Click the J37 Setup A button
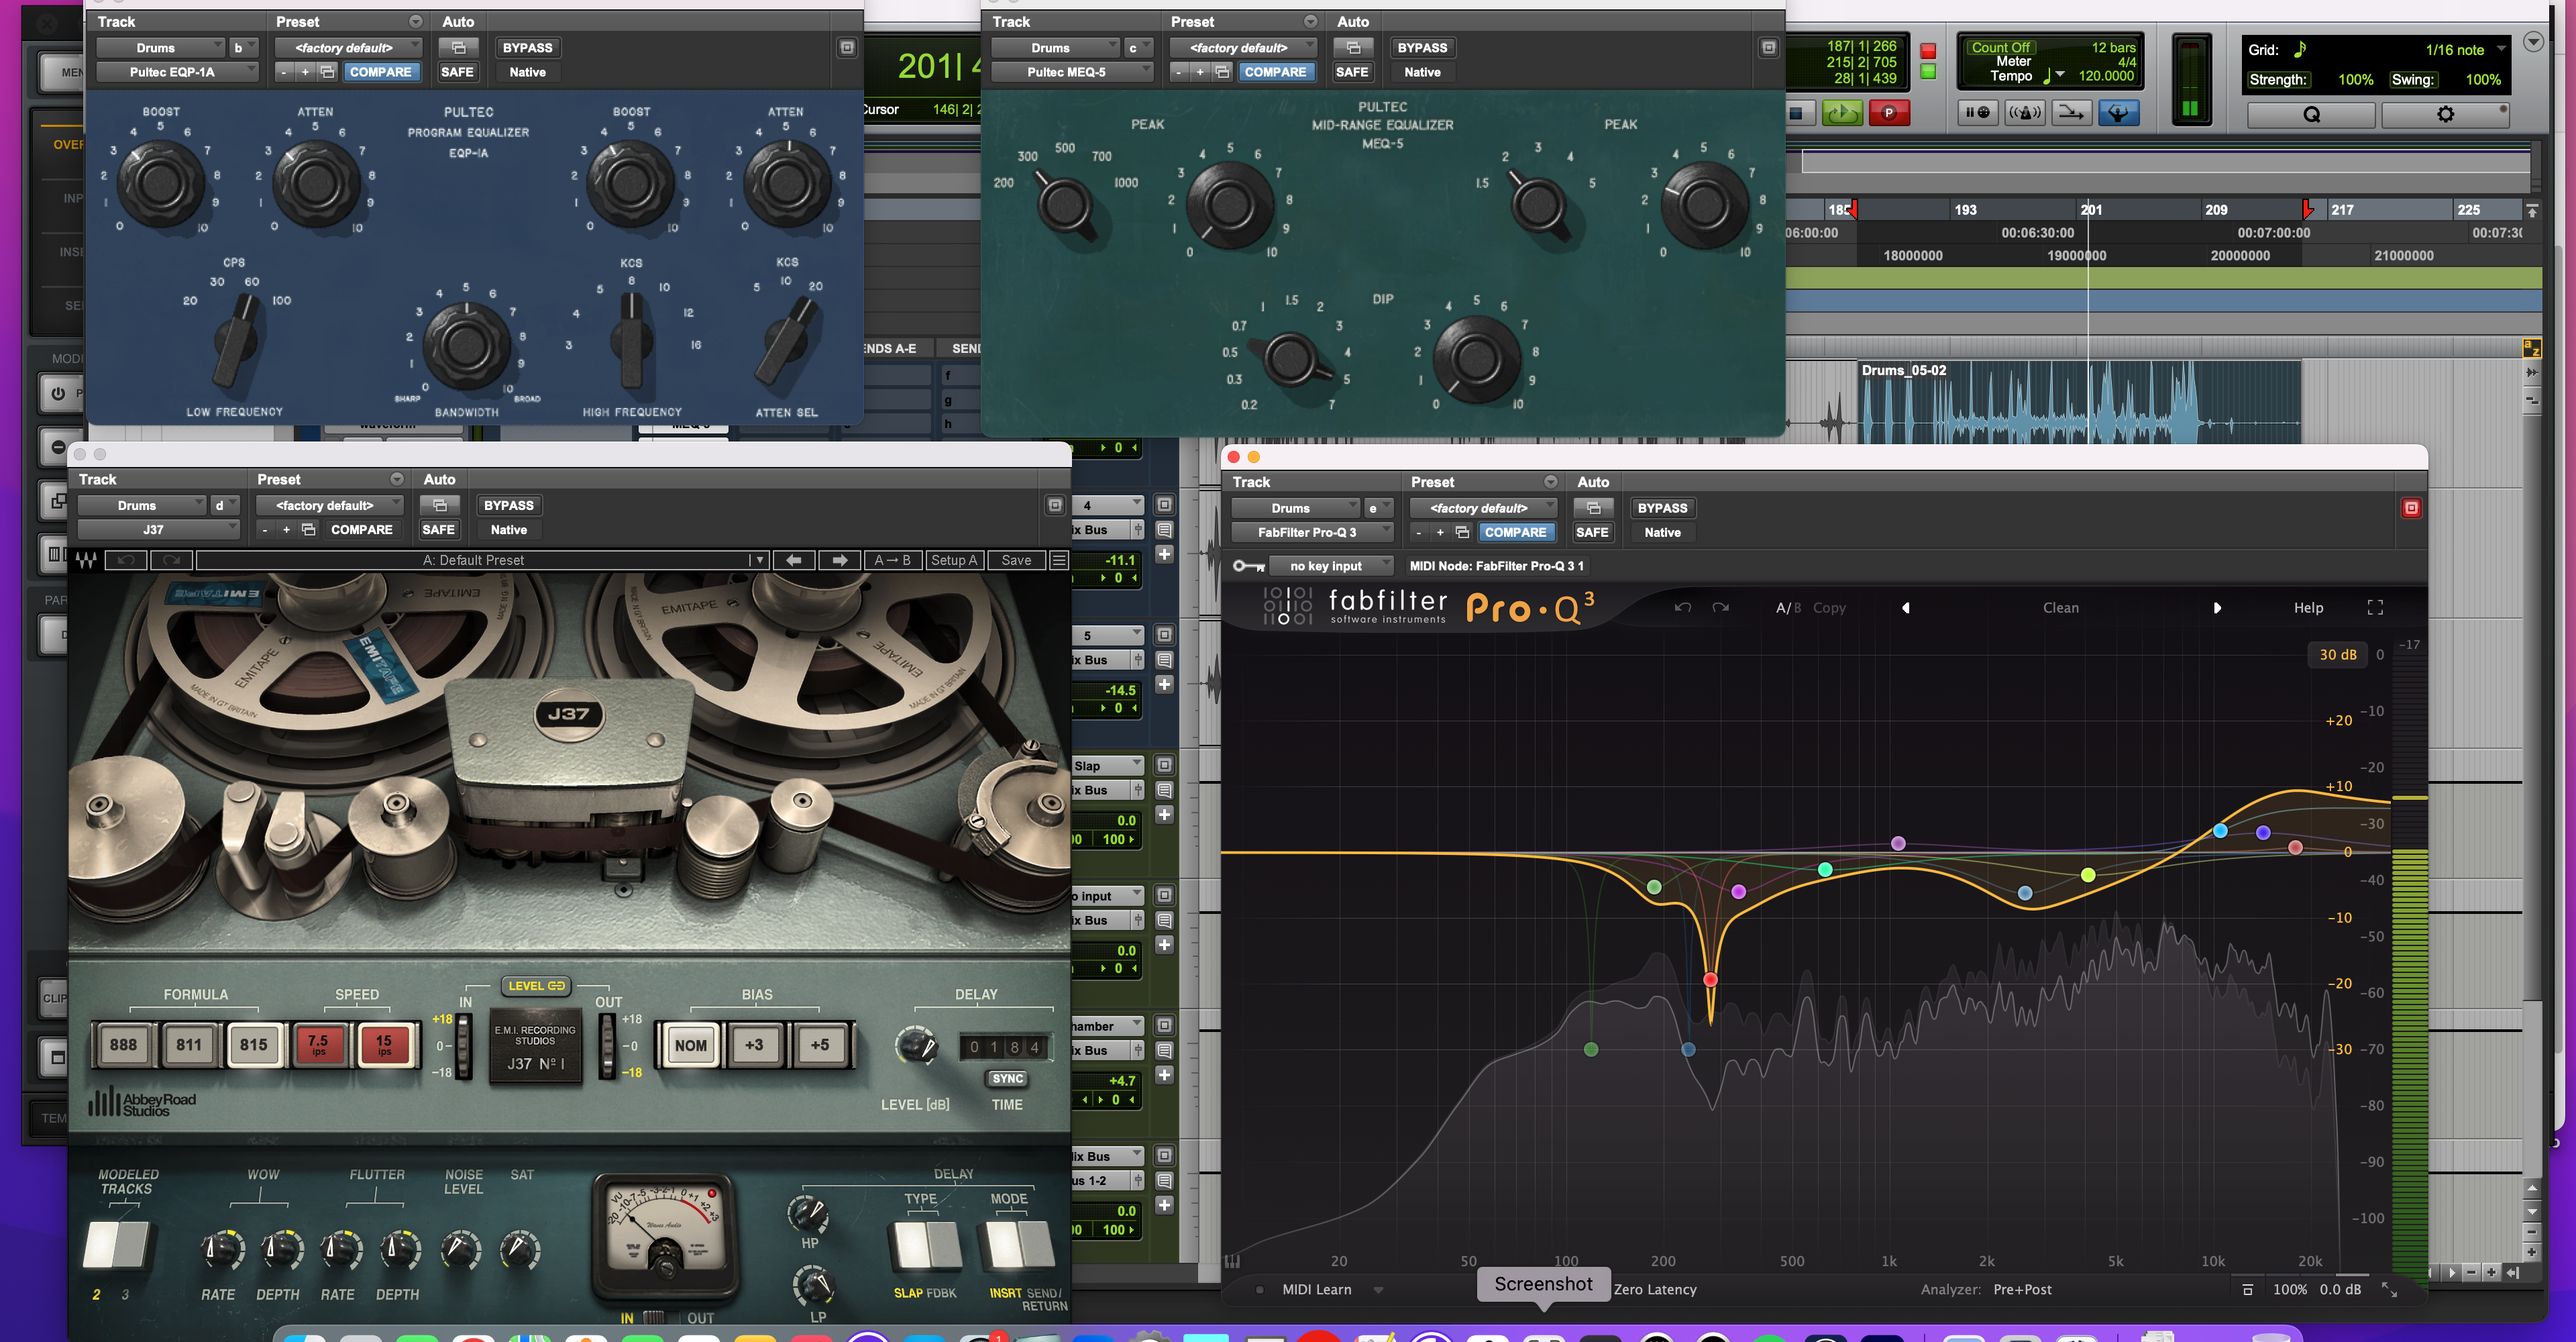2576x1342 pixels. tap(954, 560)
